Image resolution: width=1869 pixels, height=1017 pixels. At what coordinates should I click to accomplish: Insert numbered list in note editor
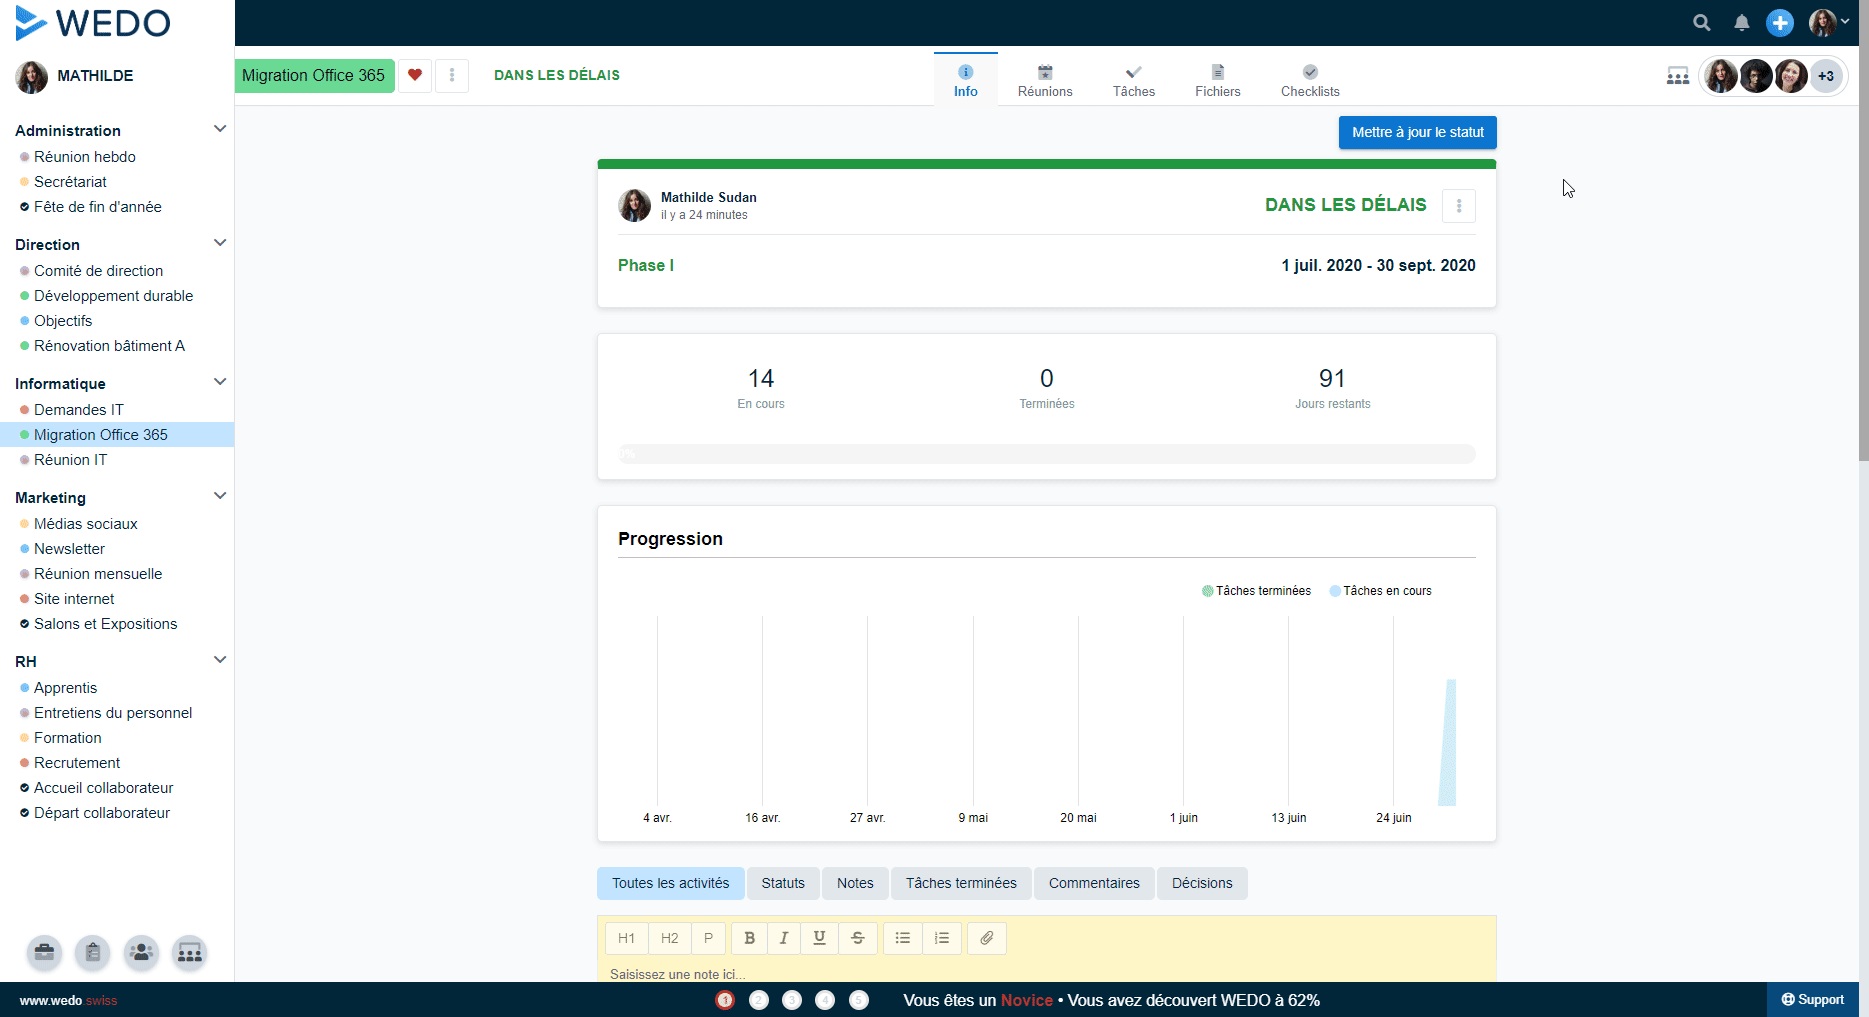(942, 938)
